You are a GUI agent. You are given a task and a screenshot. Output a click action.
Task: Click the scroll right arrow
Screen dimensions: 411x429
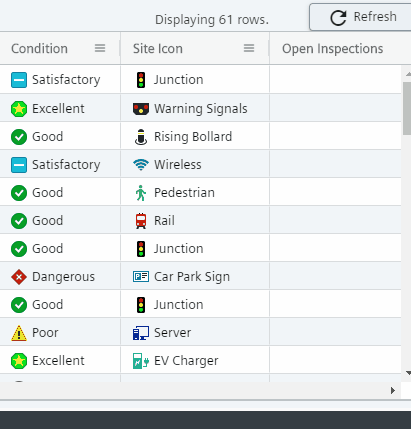click(393, 390)
